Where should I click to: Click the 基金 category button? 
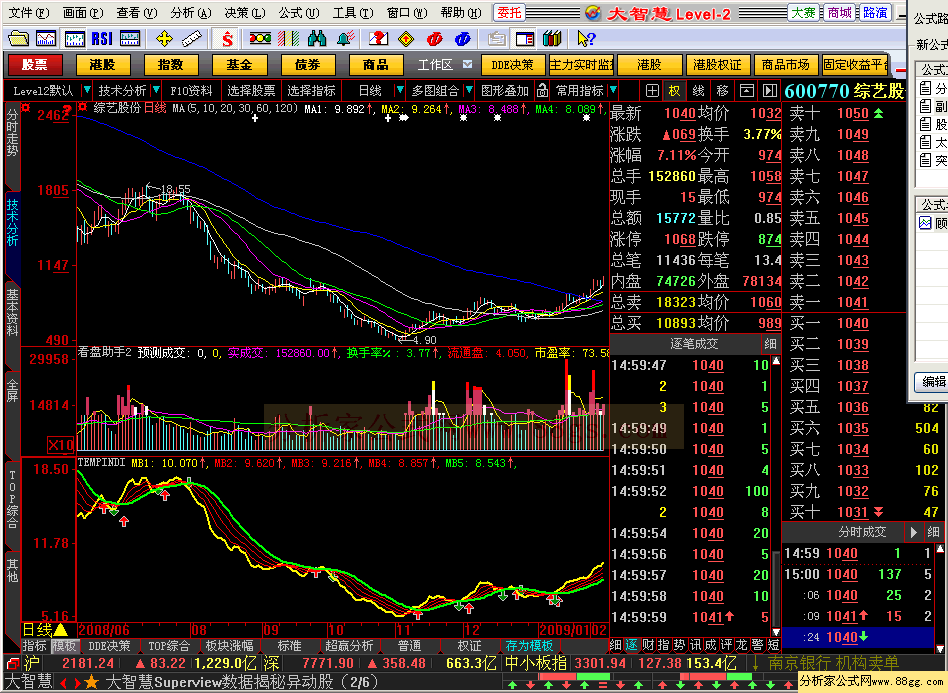[x=239, y=64]
